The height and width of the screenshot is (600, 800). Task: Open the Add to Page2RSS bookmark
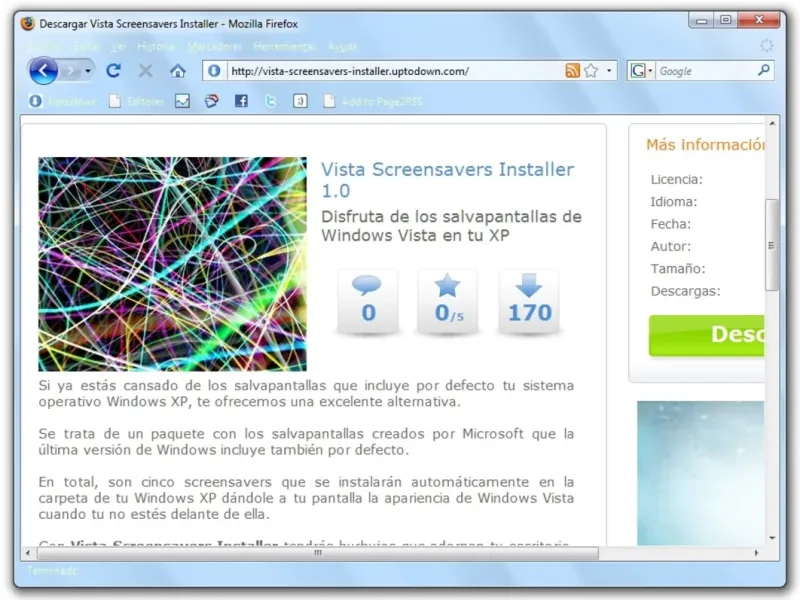click(x=373, y=101)
